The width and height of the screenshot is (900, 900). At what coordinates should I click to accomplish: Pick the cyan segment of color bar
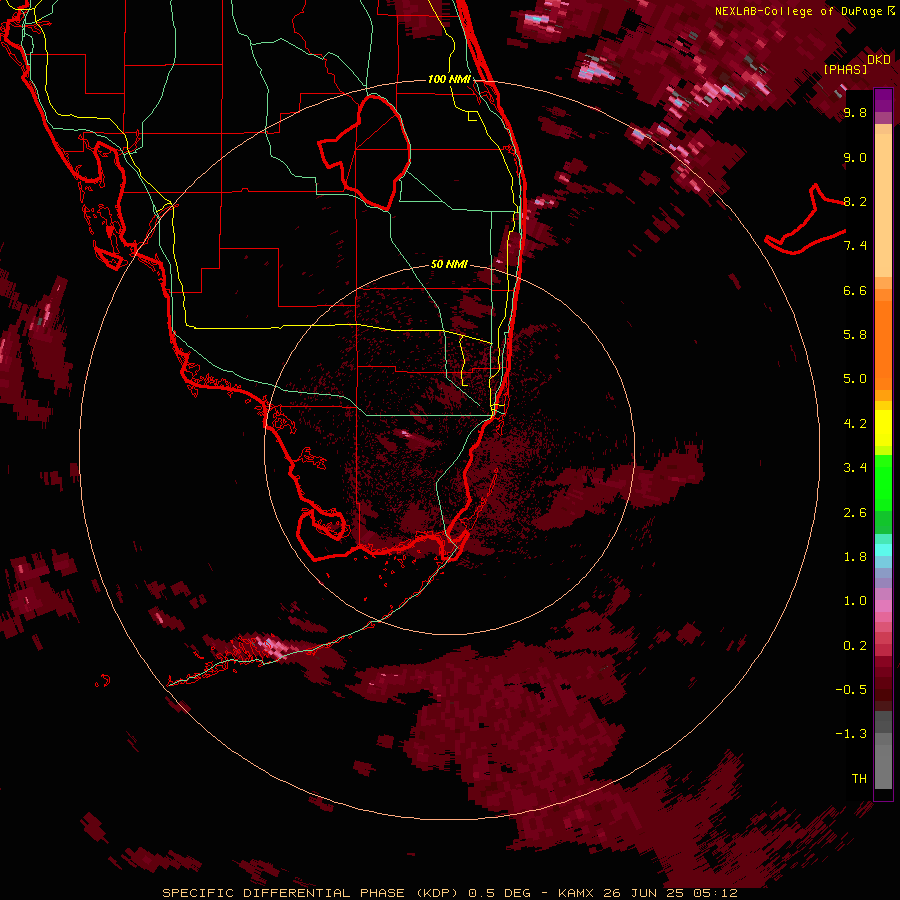tap(883, 550)
